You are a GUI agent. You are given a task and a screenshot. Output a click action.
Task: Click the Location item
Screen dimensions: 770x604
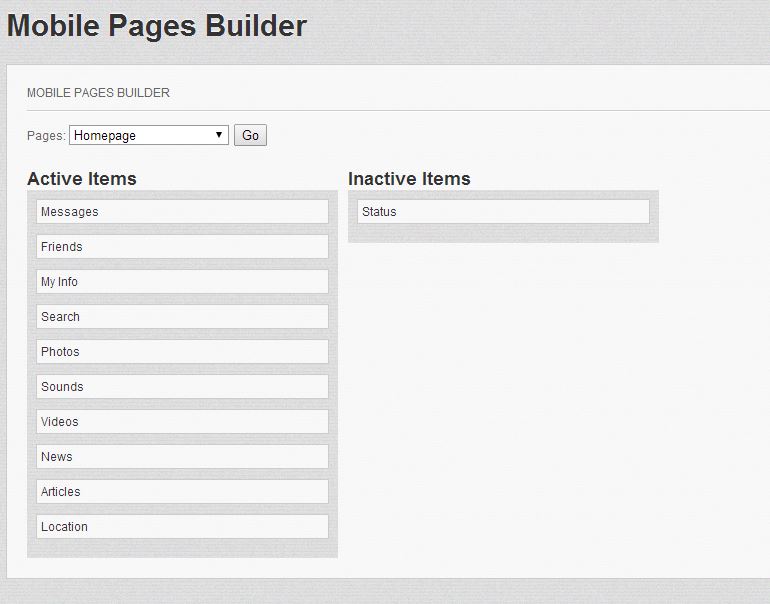pyautogui.click(x=182, y=527)
